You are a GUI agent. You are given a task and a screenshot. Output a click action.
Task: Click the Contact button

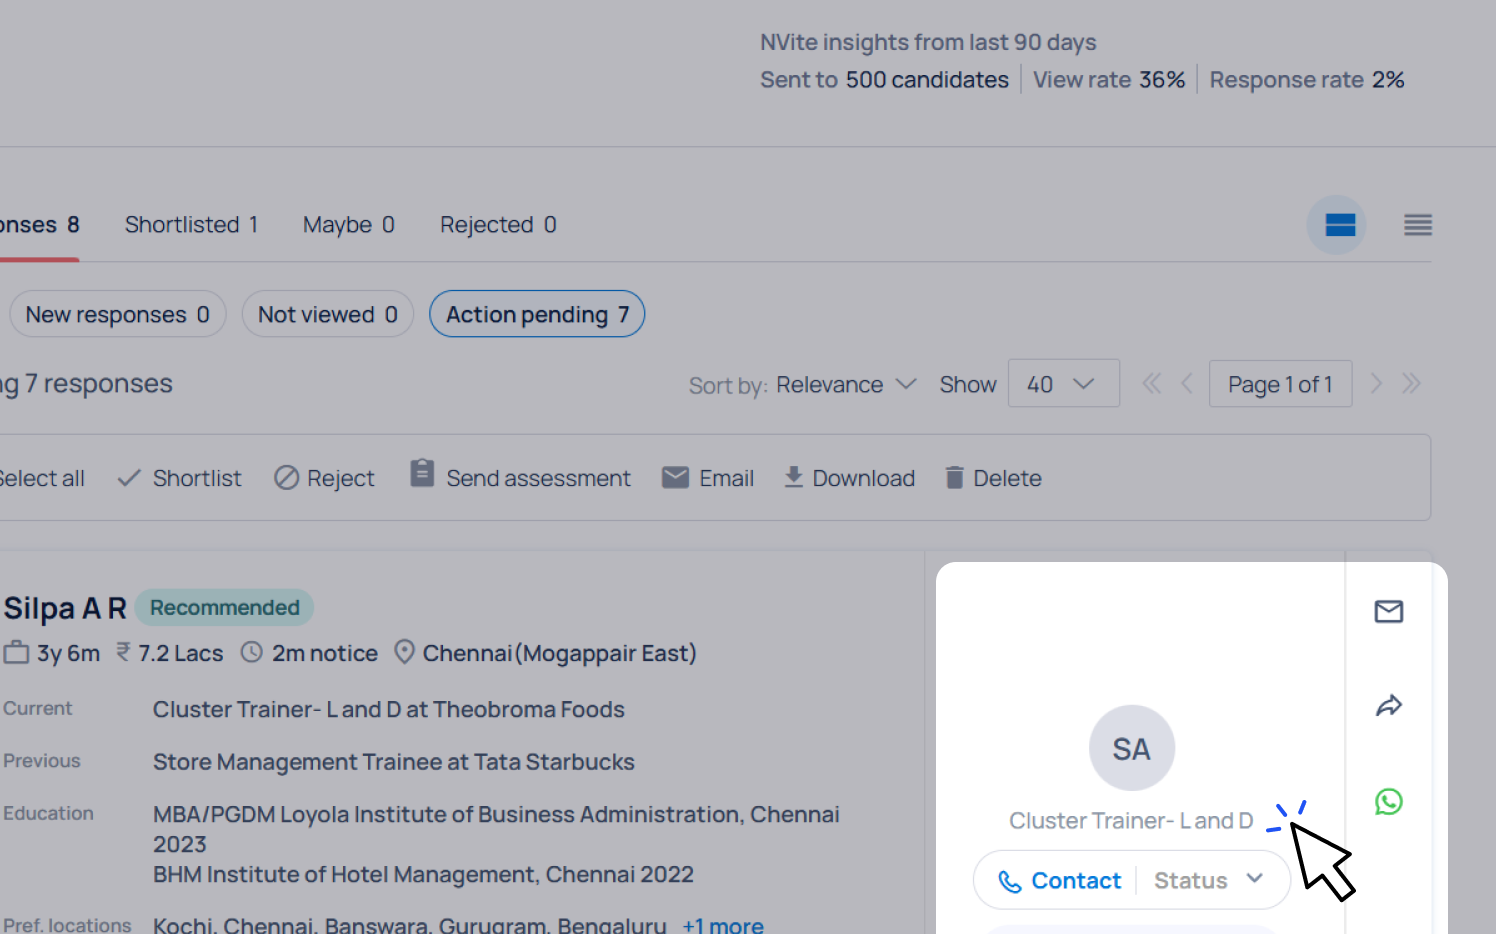click(x=1060, y=880)
